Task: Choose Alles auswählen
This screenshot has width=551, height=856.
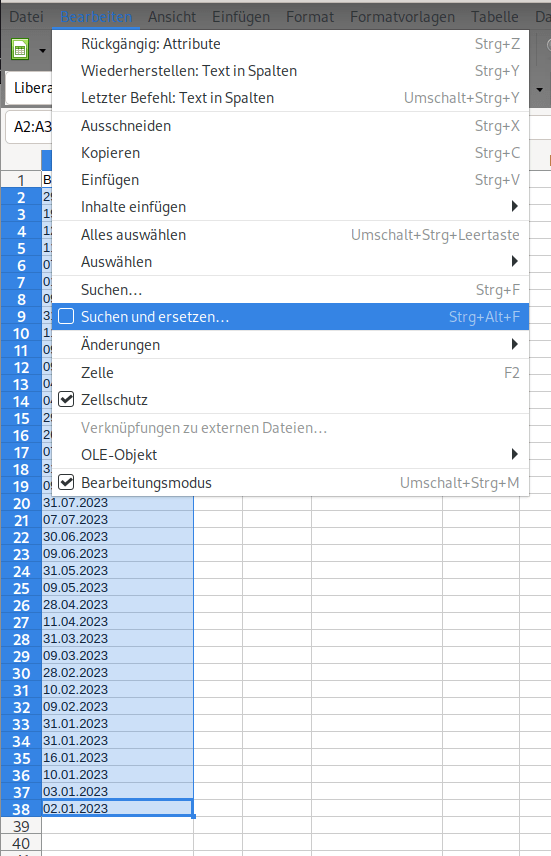Action: pyautogui.click(x=291, y=235)
